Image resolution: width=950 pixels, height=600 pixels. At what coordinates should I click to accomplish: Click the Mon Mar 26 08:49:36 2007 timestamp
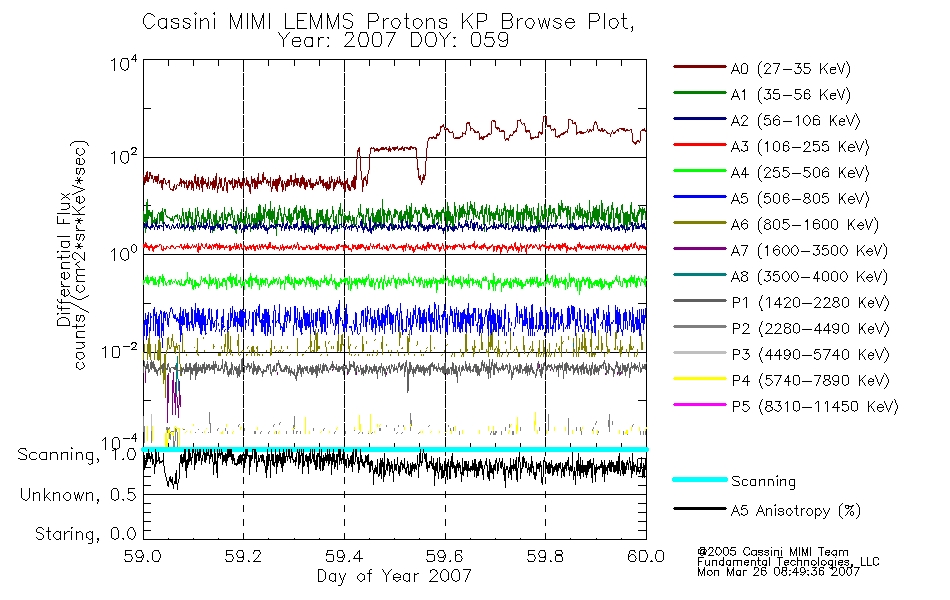[779, 572]
